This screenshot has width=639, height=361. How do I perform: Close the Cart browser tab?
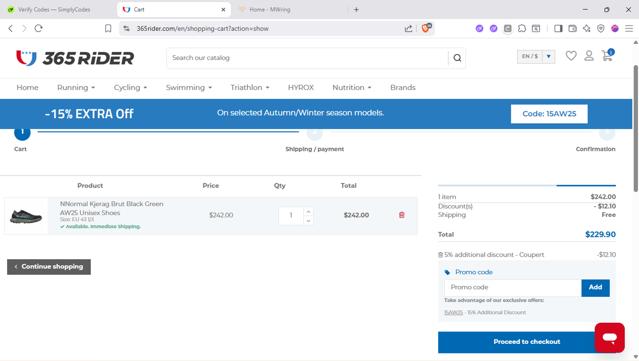click(223, 9)
